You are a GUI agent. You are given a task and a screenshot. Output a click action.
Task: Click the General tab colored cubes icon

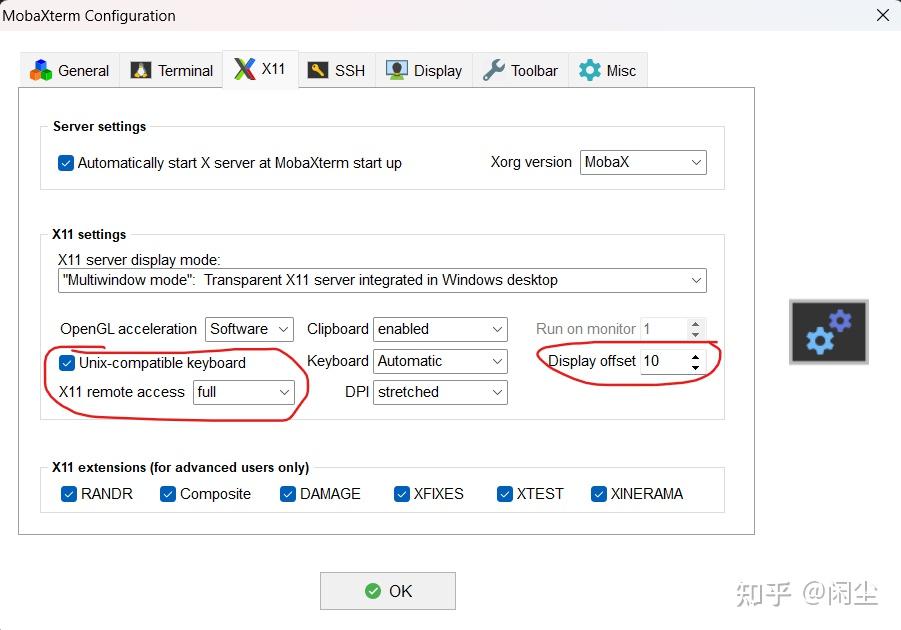[41, 70]
